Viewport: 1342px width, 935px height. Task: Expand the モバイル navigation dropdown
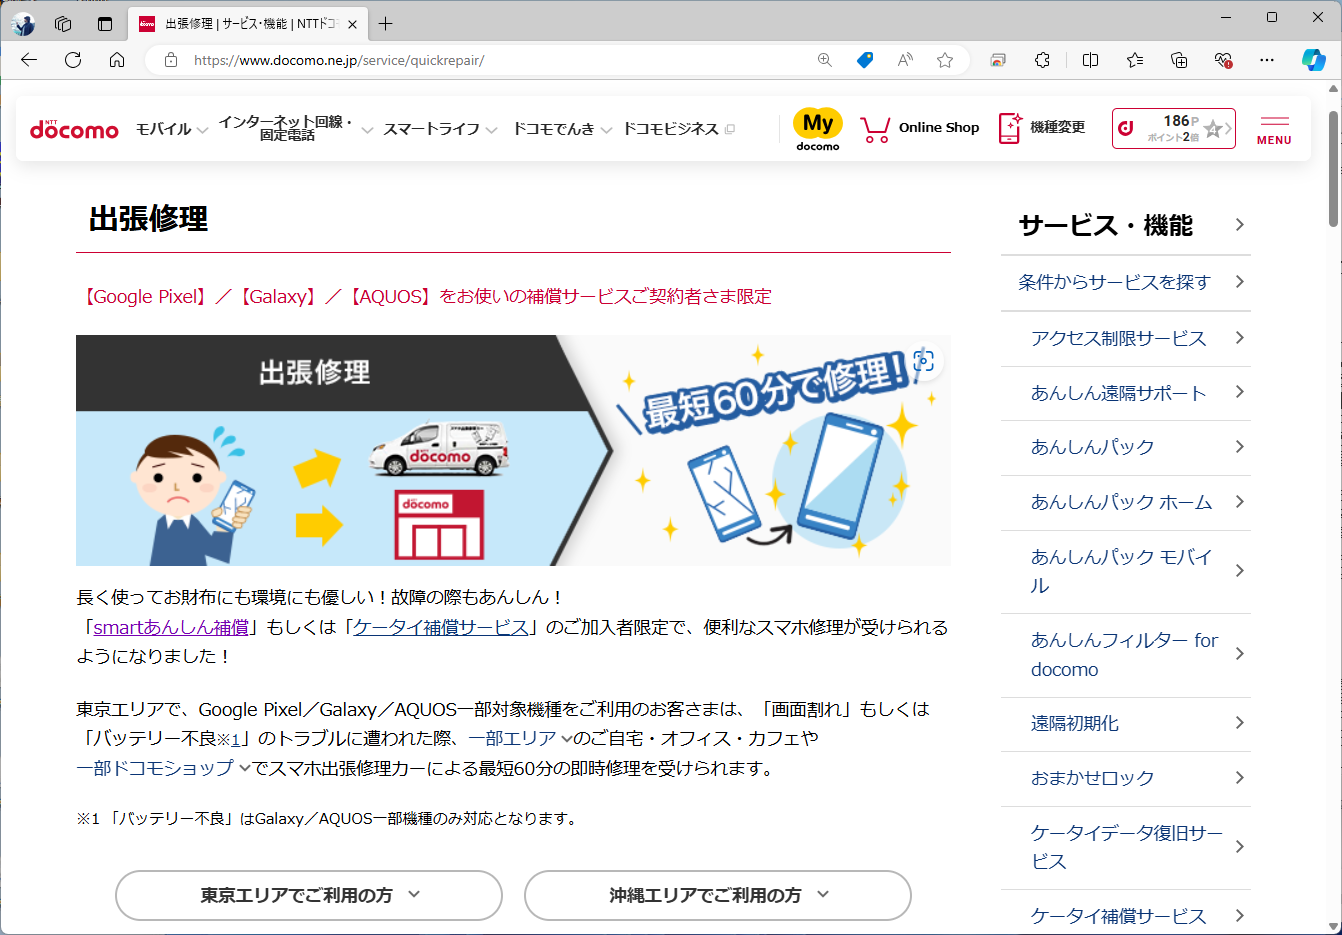pos(172,129)
